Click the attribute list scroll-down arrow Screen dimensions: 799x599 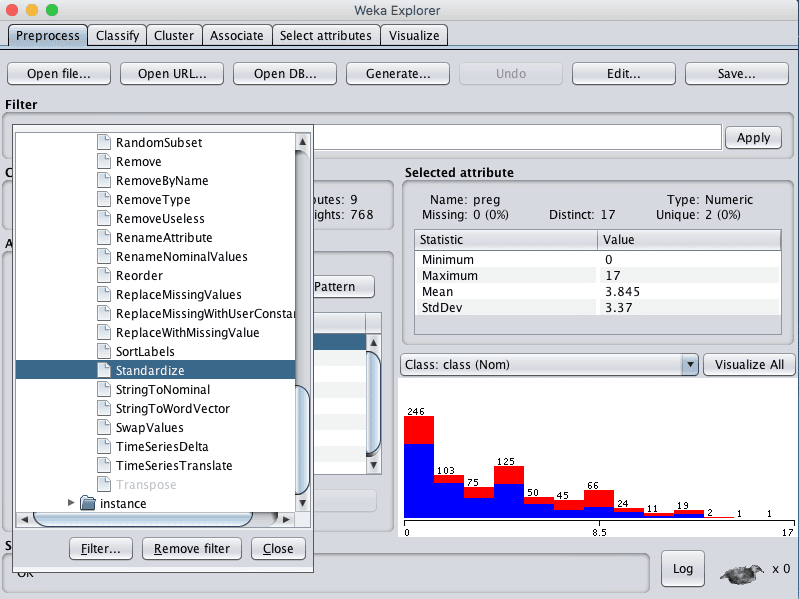point(374,465)
